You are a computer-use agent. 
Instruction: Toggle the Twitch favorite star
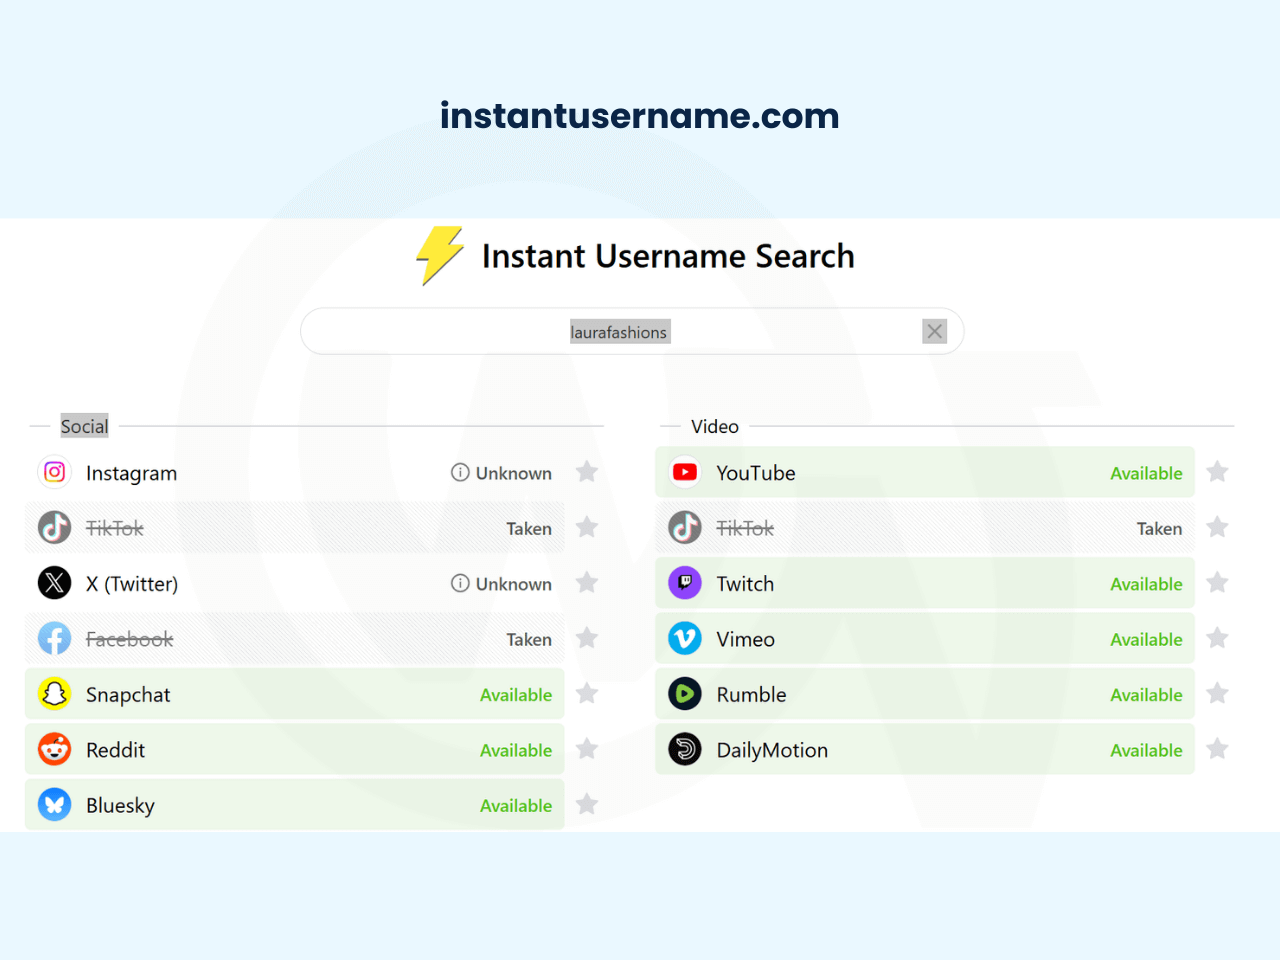pos(1217,583)
